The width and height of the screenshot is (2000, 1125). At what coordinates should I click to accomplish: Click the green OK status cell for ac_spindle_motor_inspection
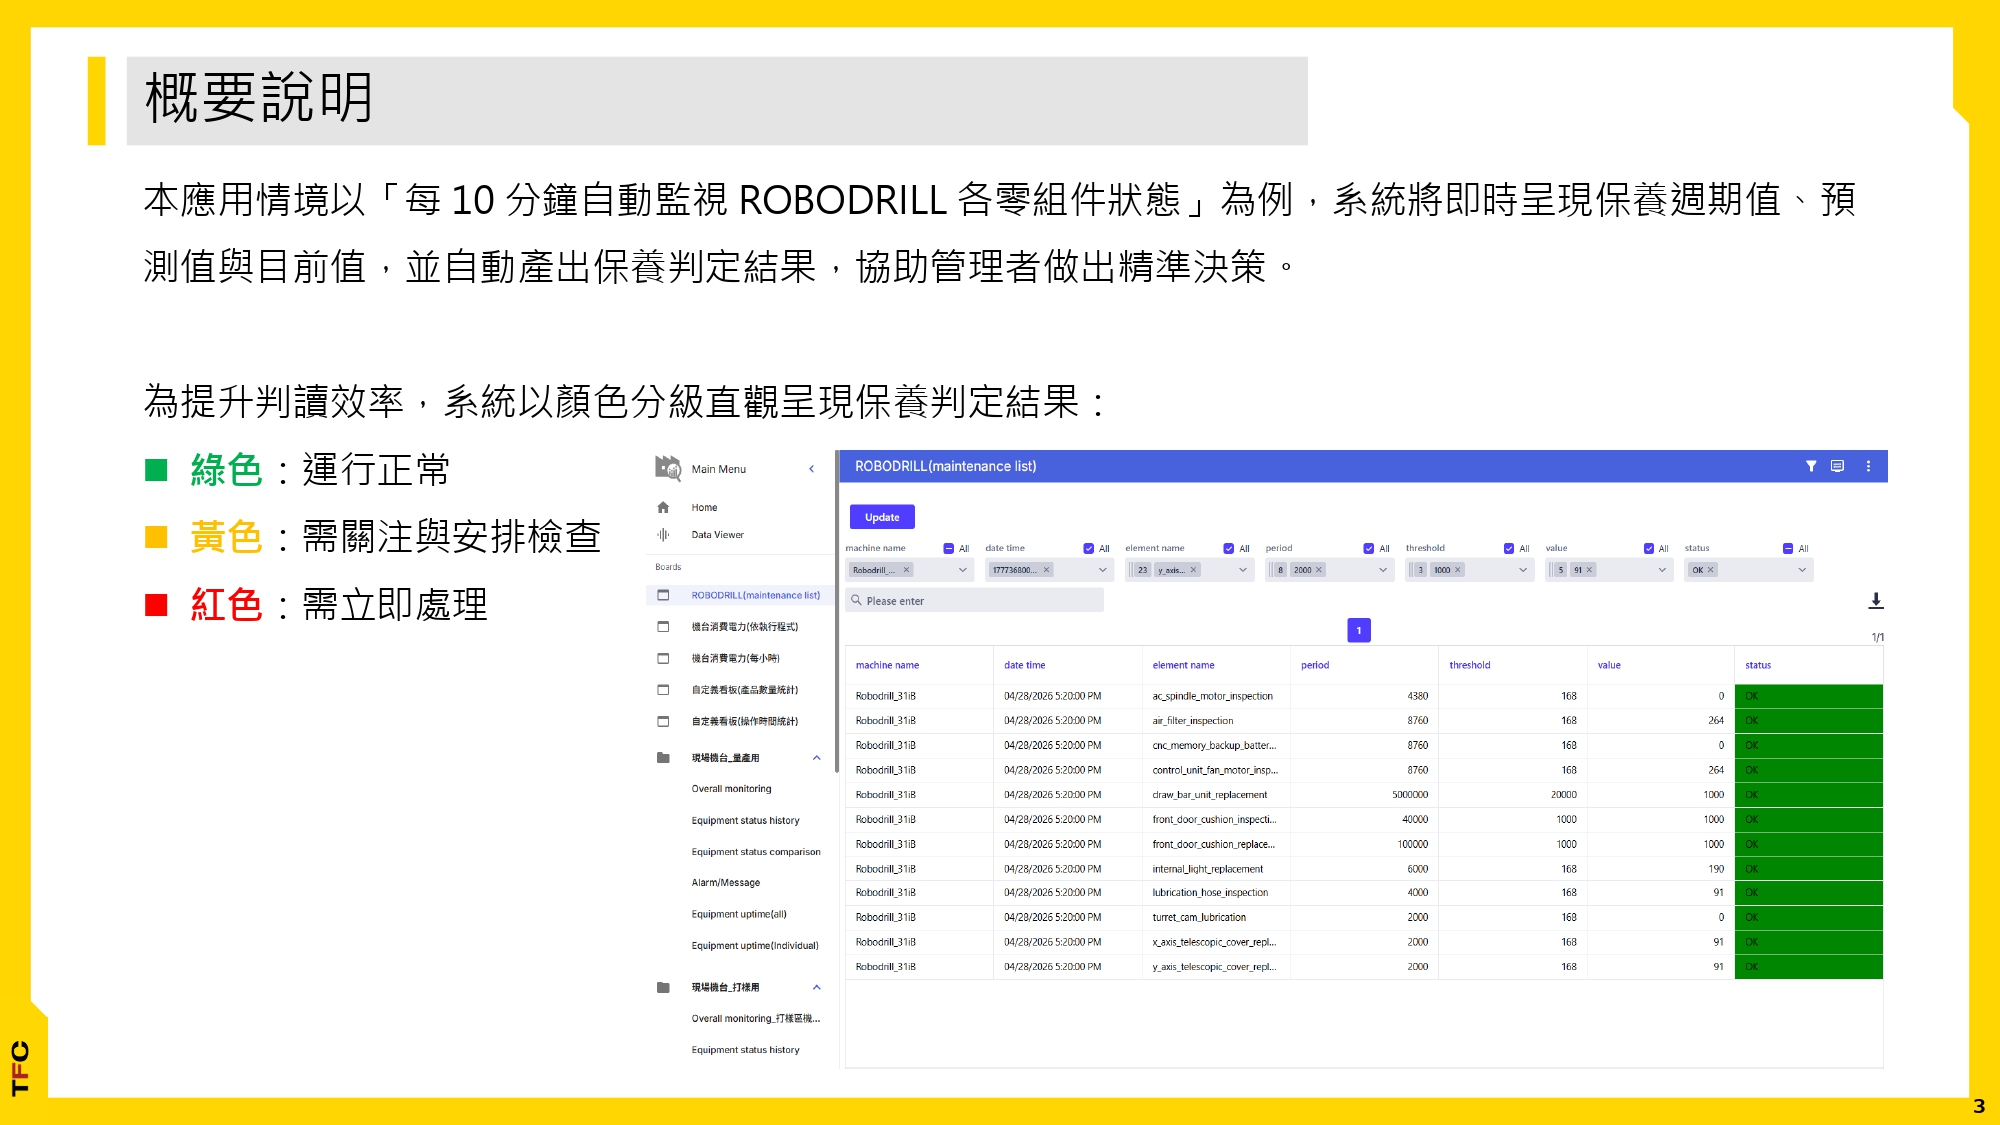point(1808,696)
